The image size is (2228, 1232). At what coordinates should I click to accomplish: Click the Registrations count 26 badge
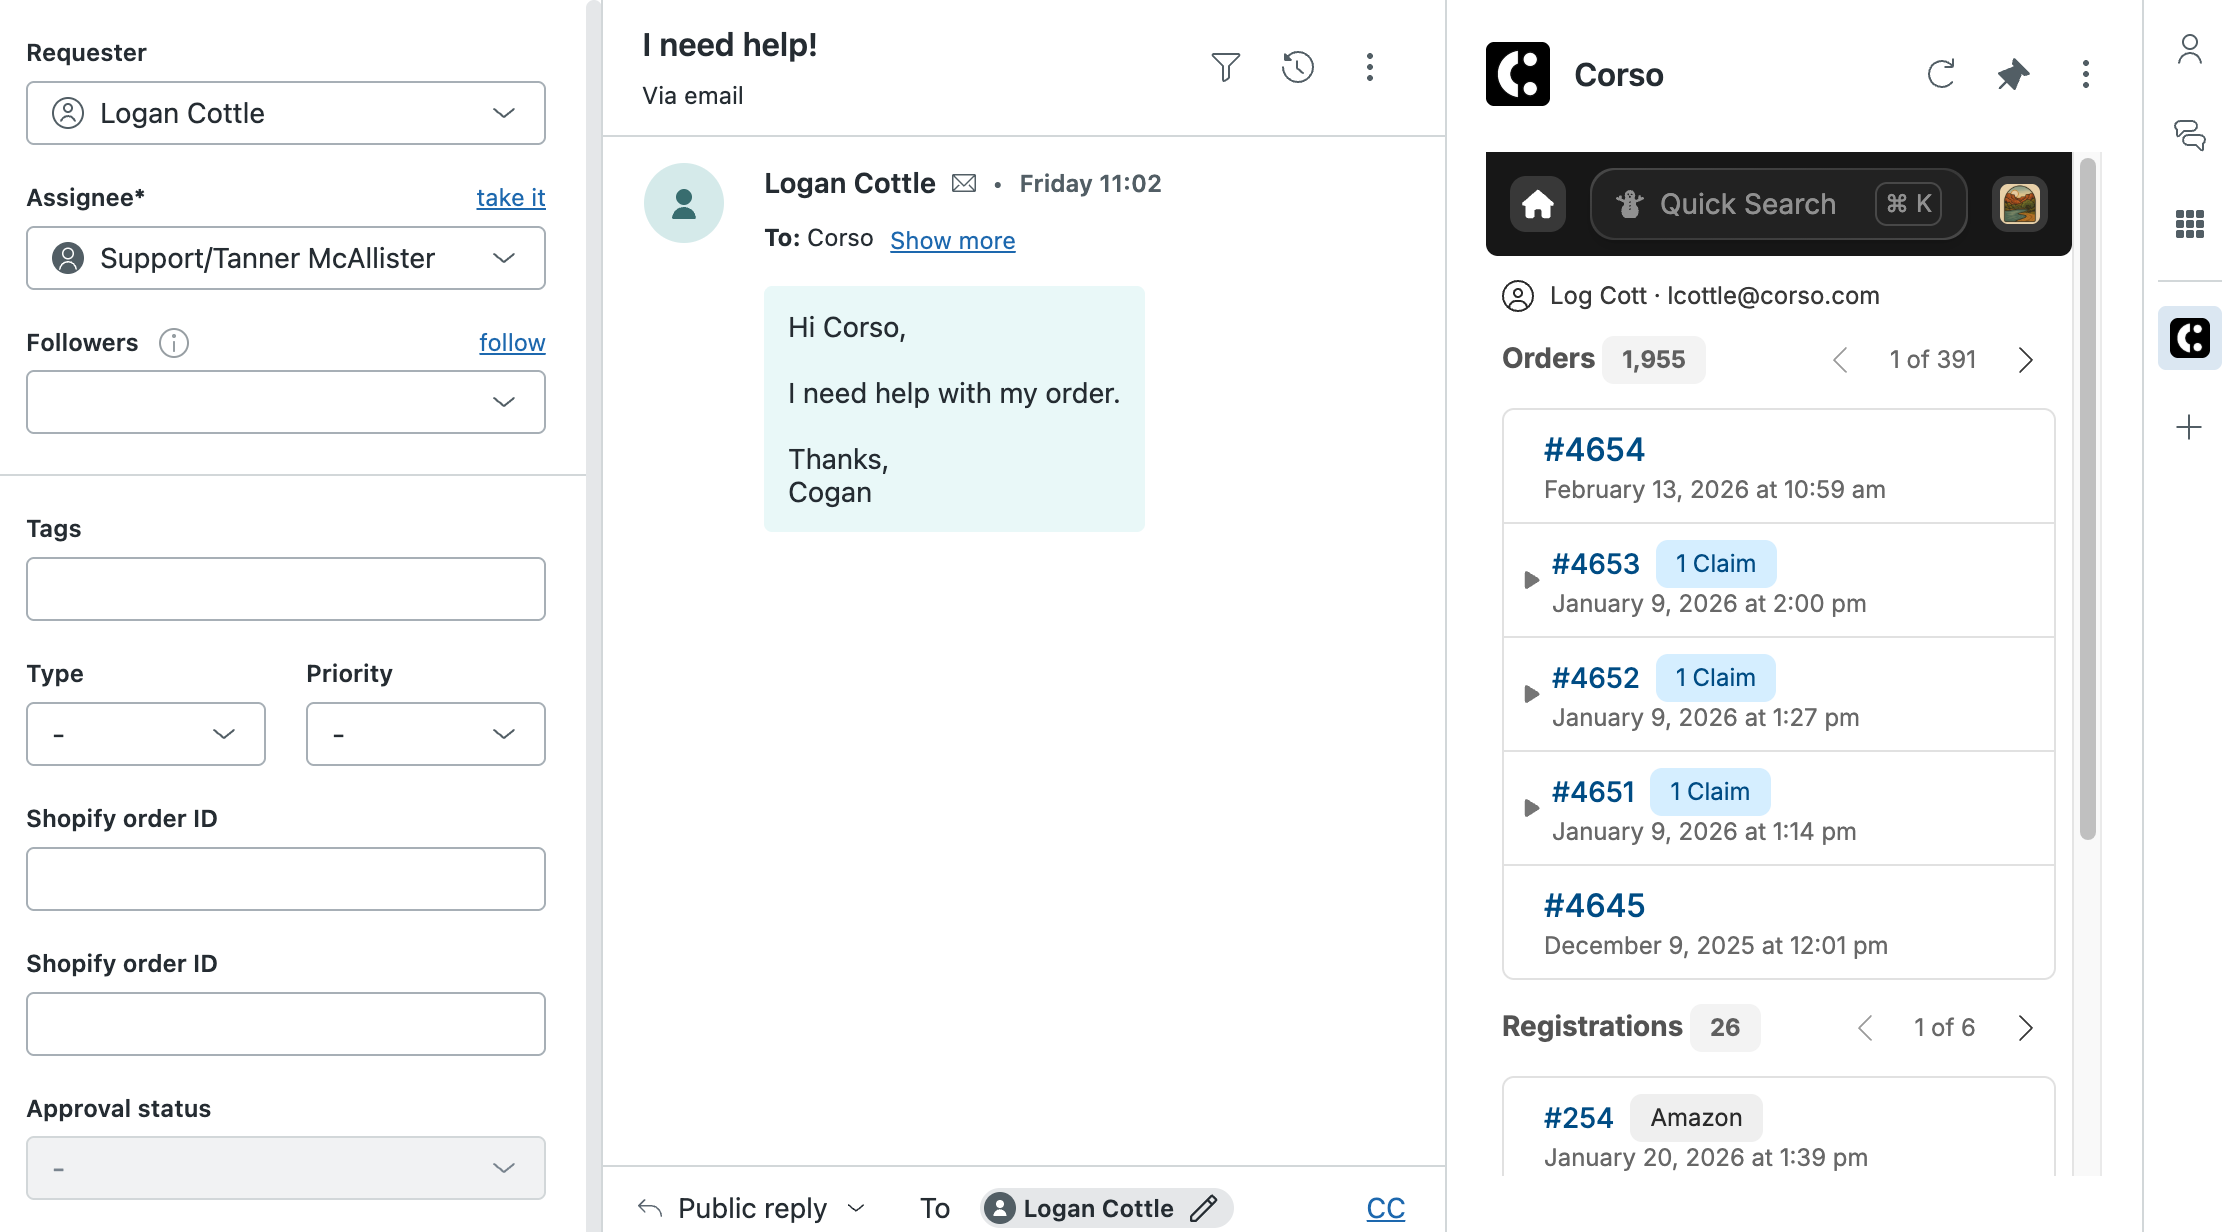(x=1725, y=1028)
